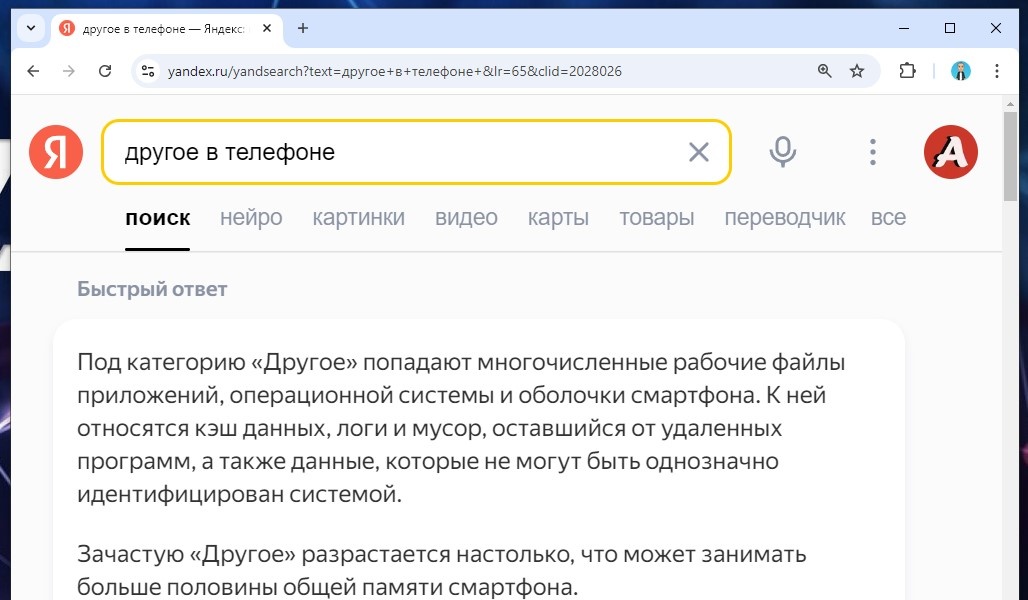Viewport: 1028px width, 600px height.
Task: Expand the все search categories menu
Action: (x=888, y=217)
